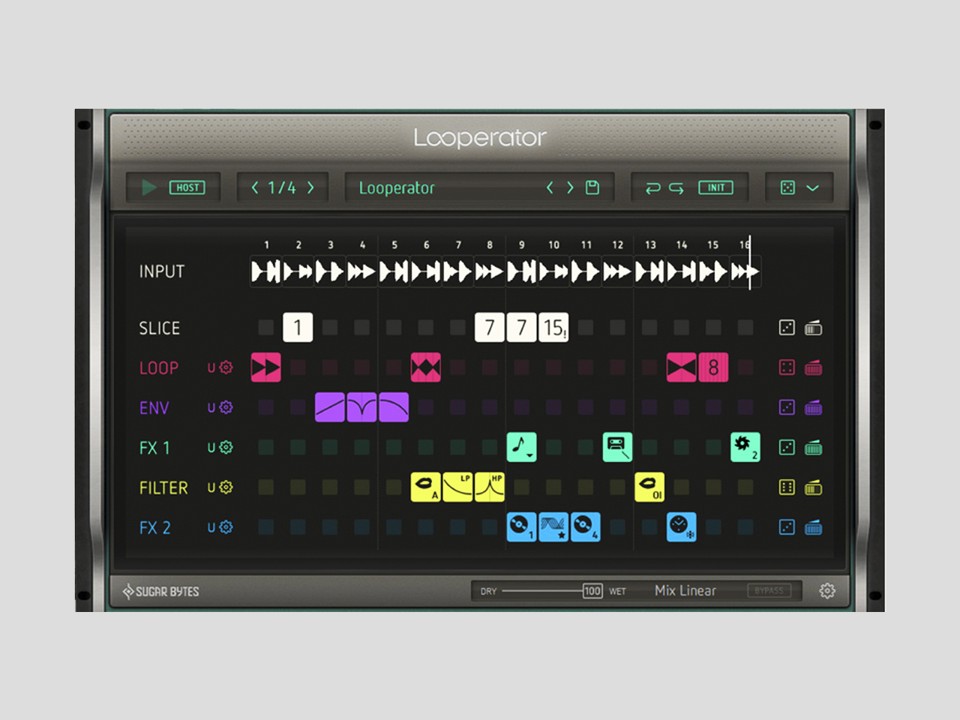Decrease step length left of 1/4

click(255, 187)
